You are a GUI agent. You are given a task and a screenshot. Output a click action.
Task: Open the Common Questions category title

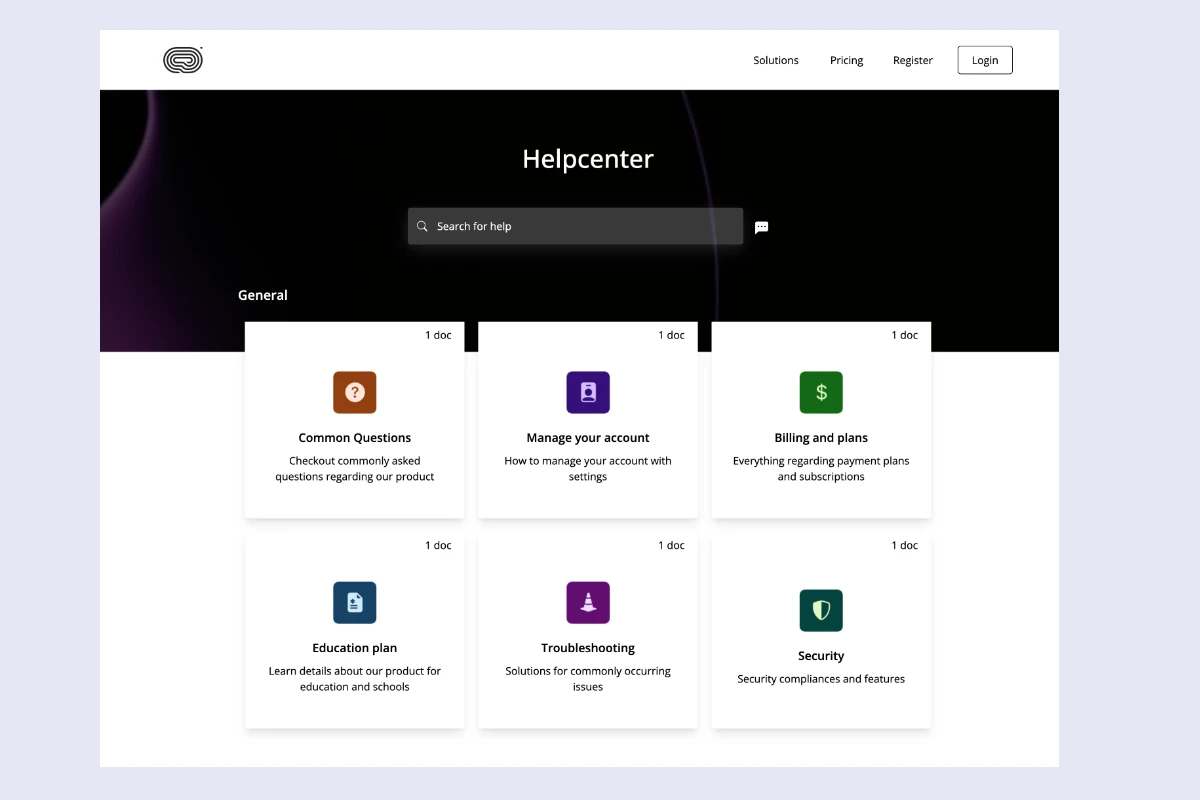[x=355, y=438]
